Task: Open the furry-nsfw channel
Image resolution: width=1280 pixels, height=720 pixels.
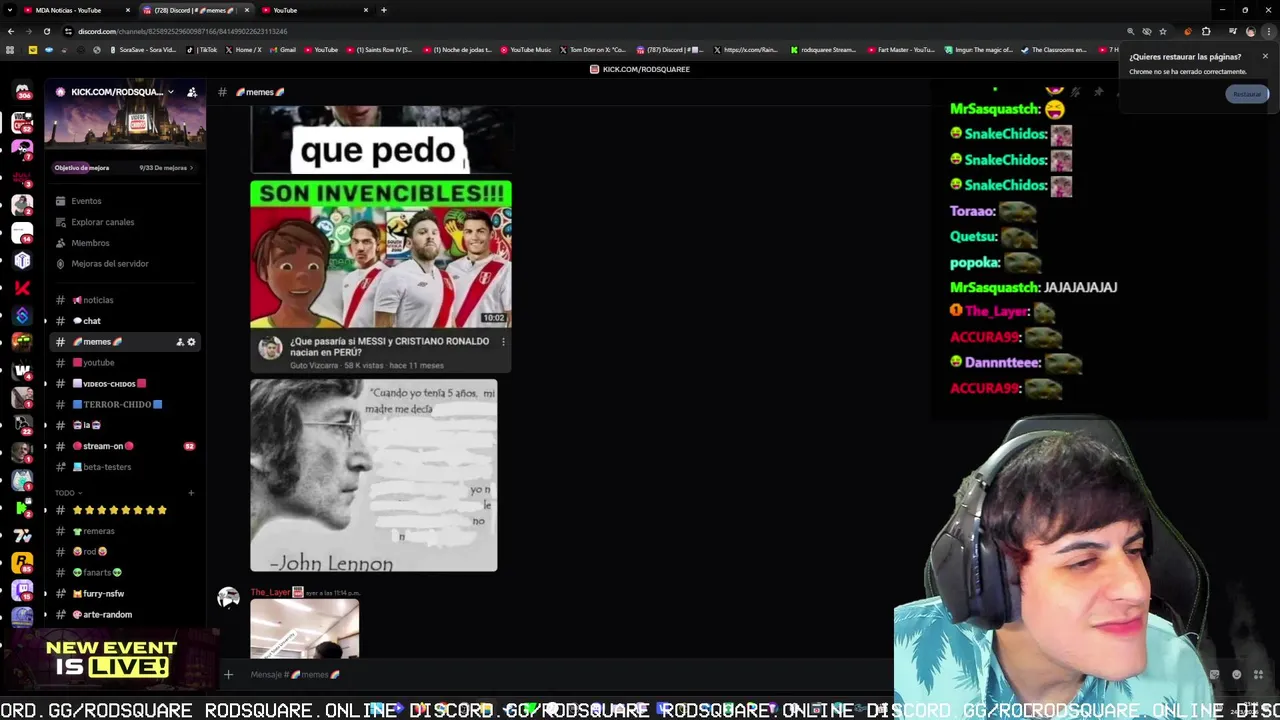Action: tap(125, 594)
